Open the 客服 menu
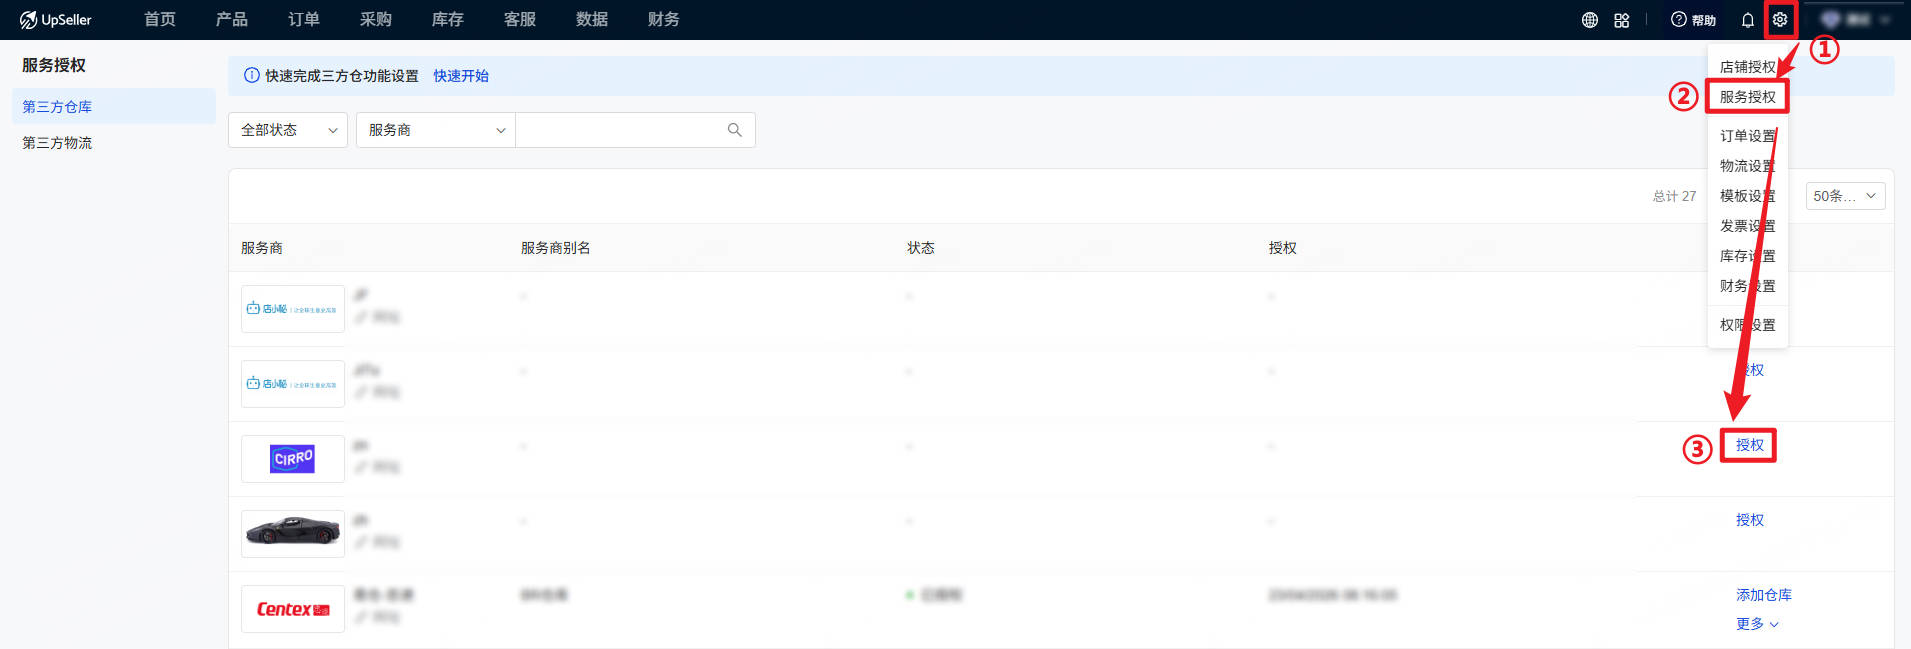This screenshot has width=1911, height=649. (x=520, y=20)
